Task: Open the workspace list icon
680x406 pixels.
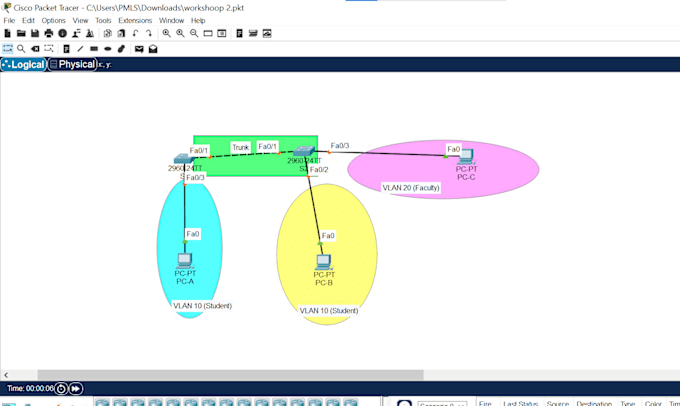Action: click(222, 33)
